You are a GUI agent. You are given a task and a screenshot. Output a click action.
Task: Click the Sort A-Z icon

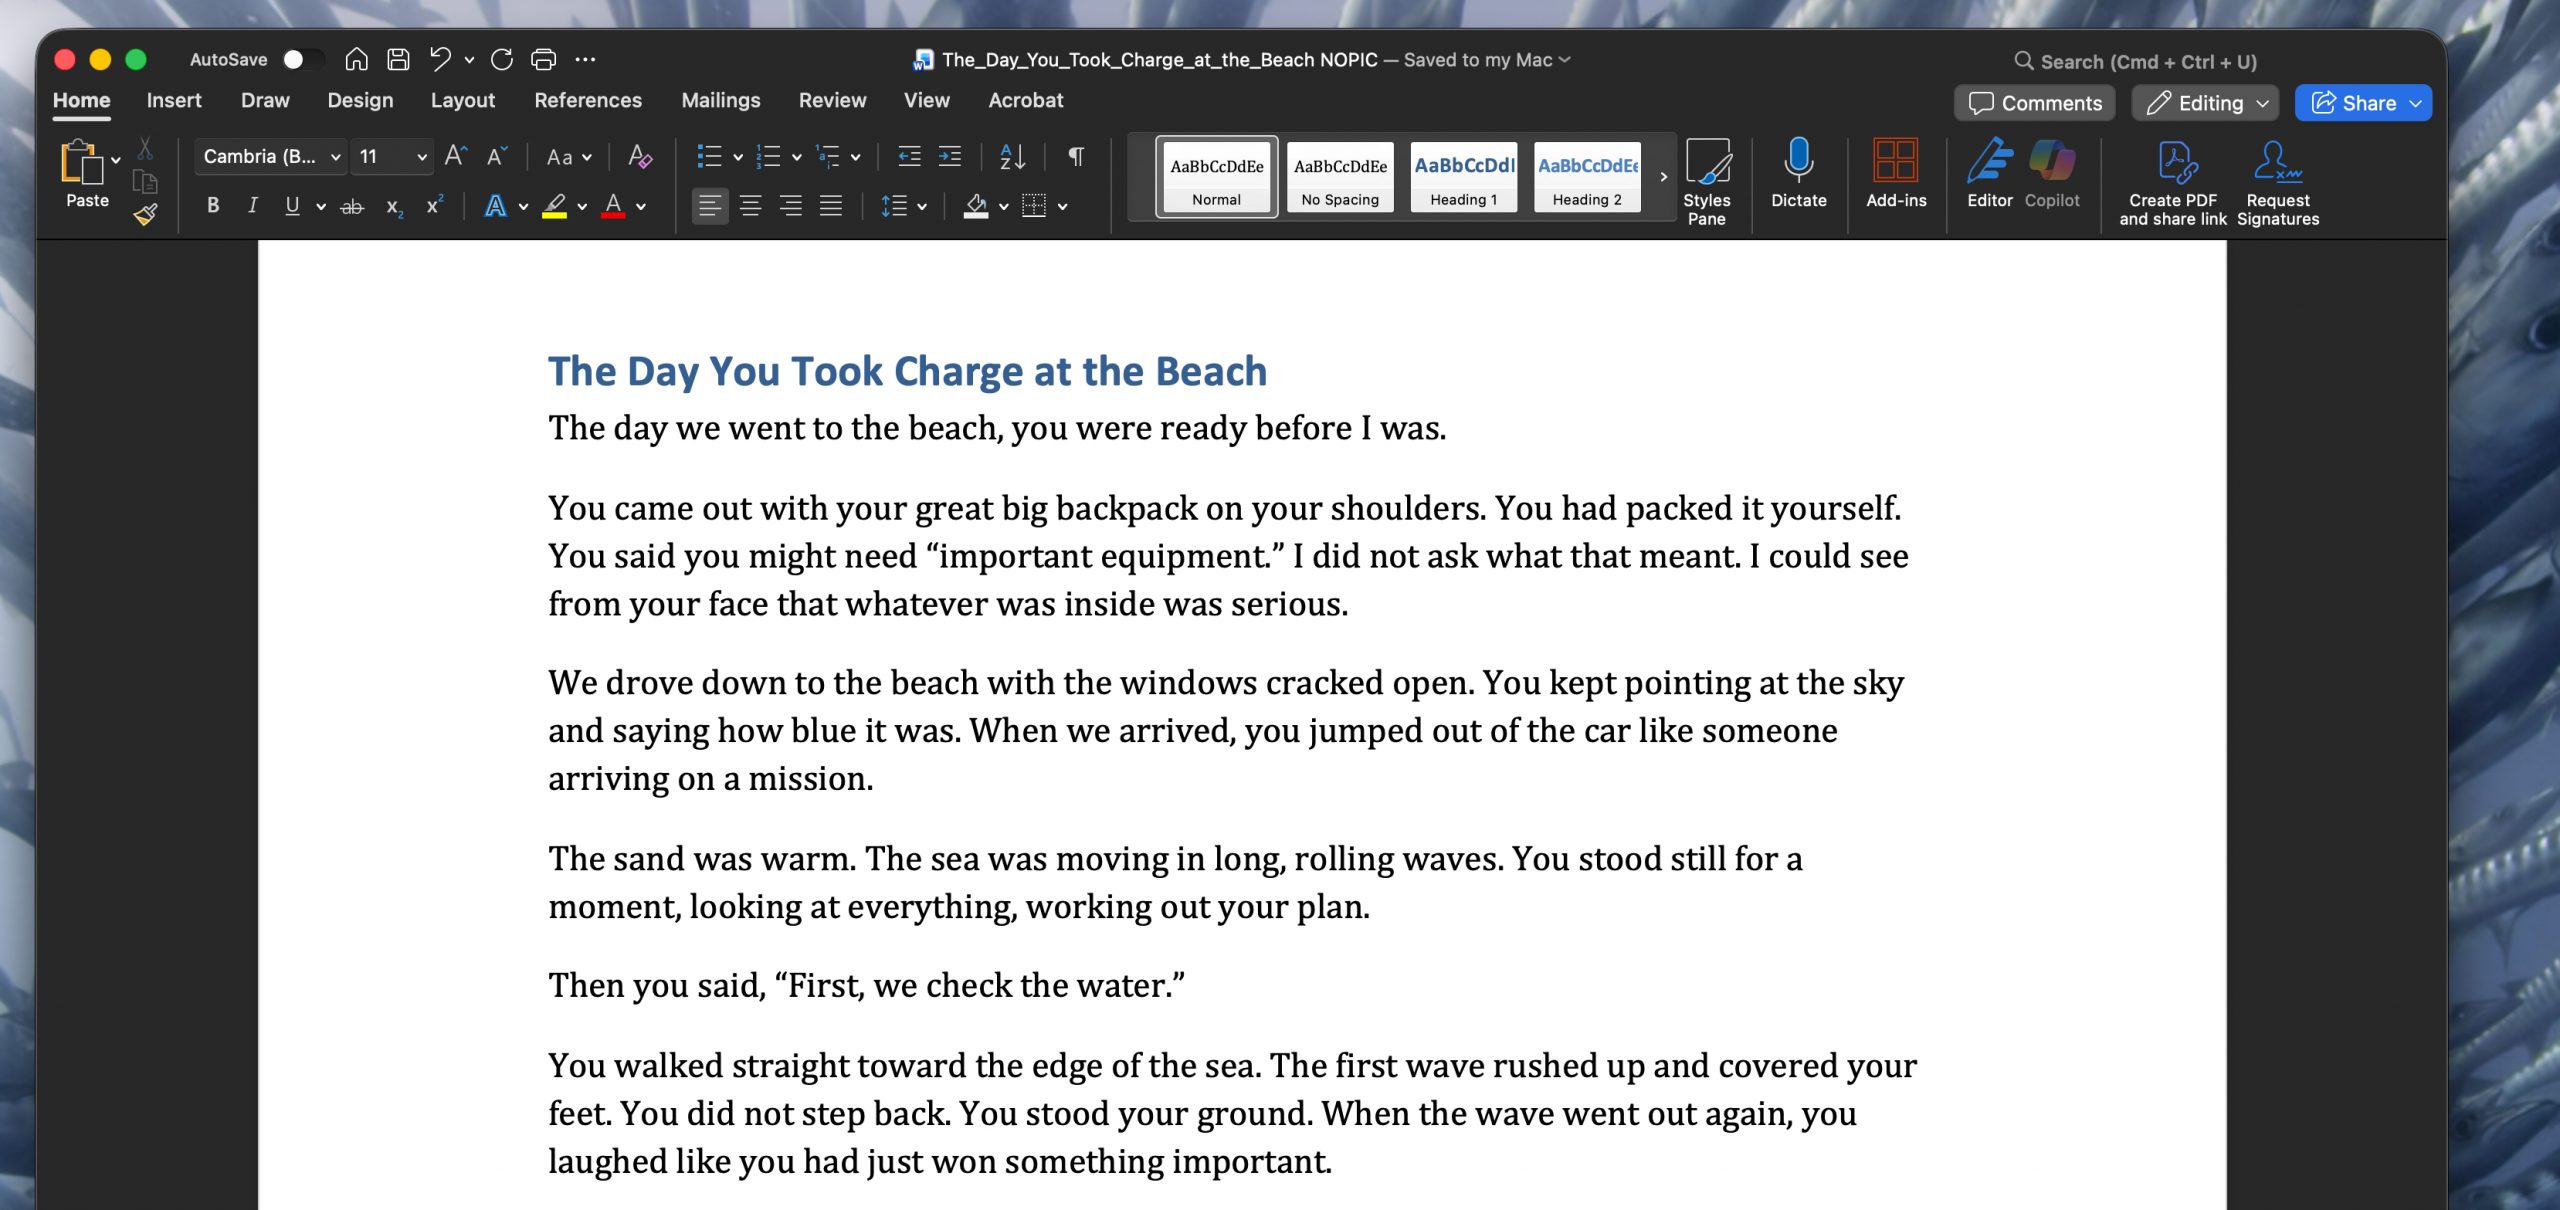tap(1012, 156)
